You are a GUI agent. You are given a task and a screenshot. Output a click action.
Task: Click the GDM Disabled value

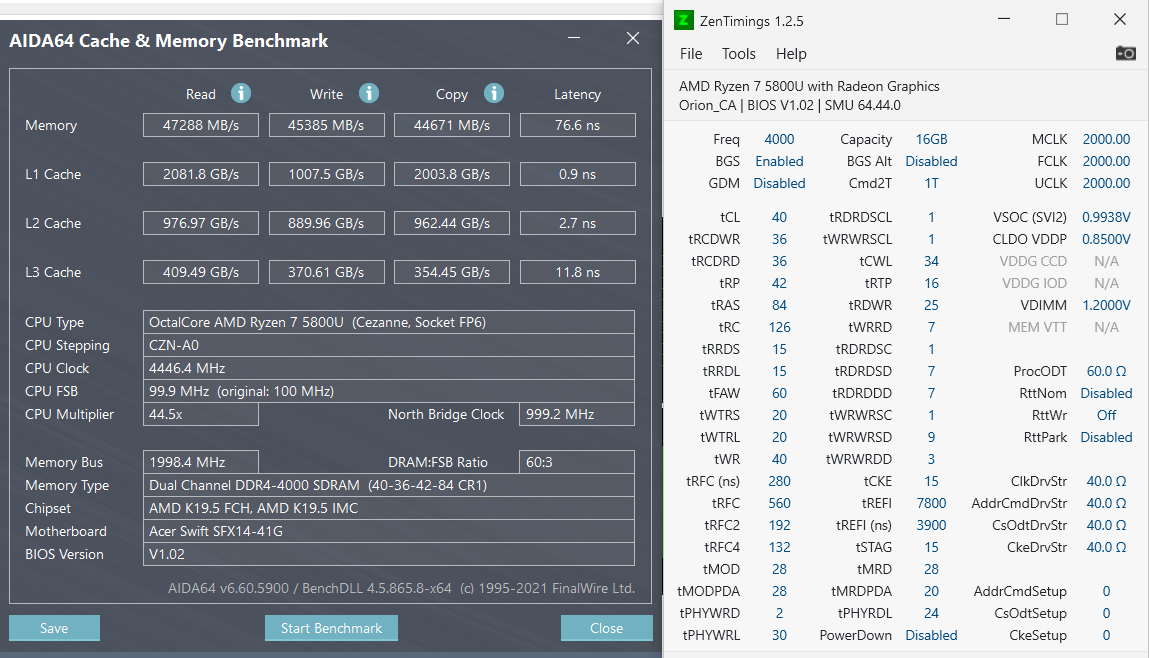(x=779, y=183)
